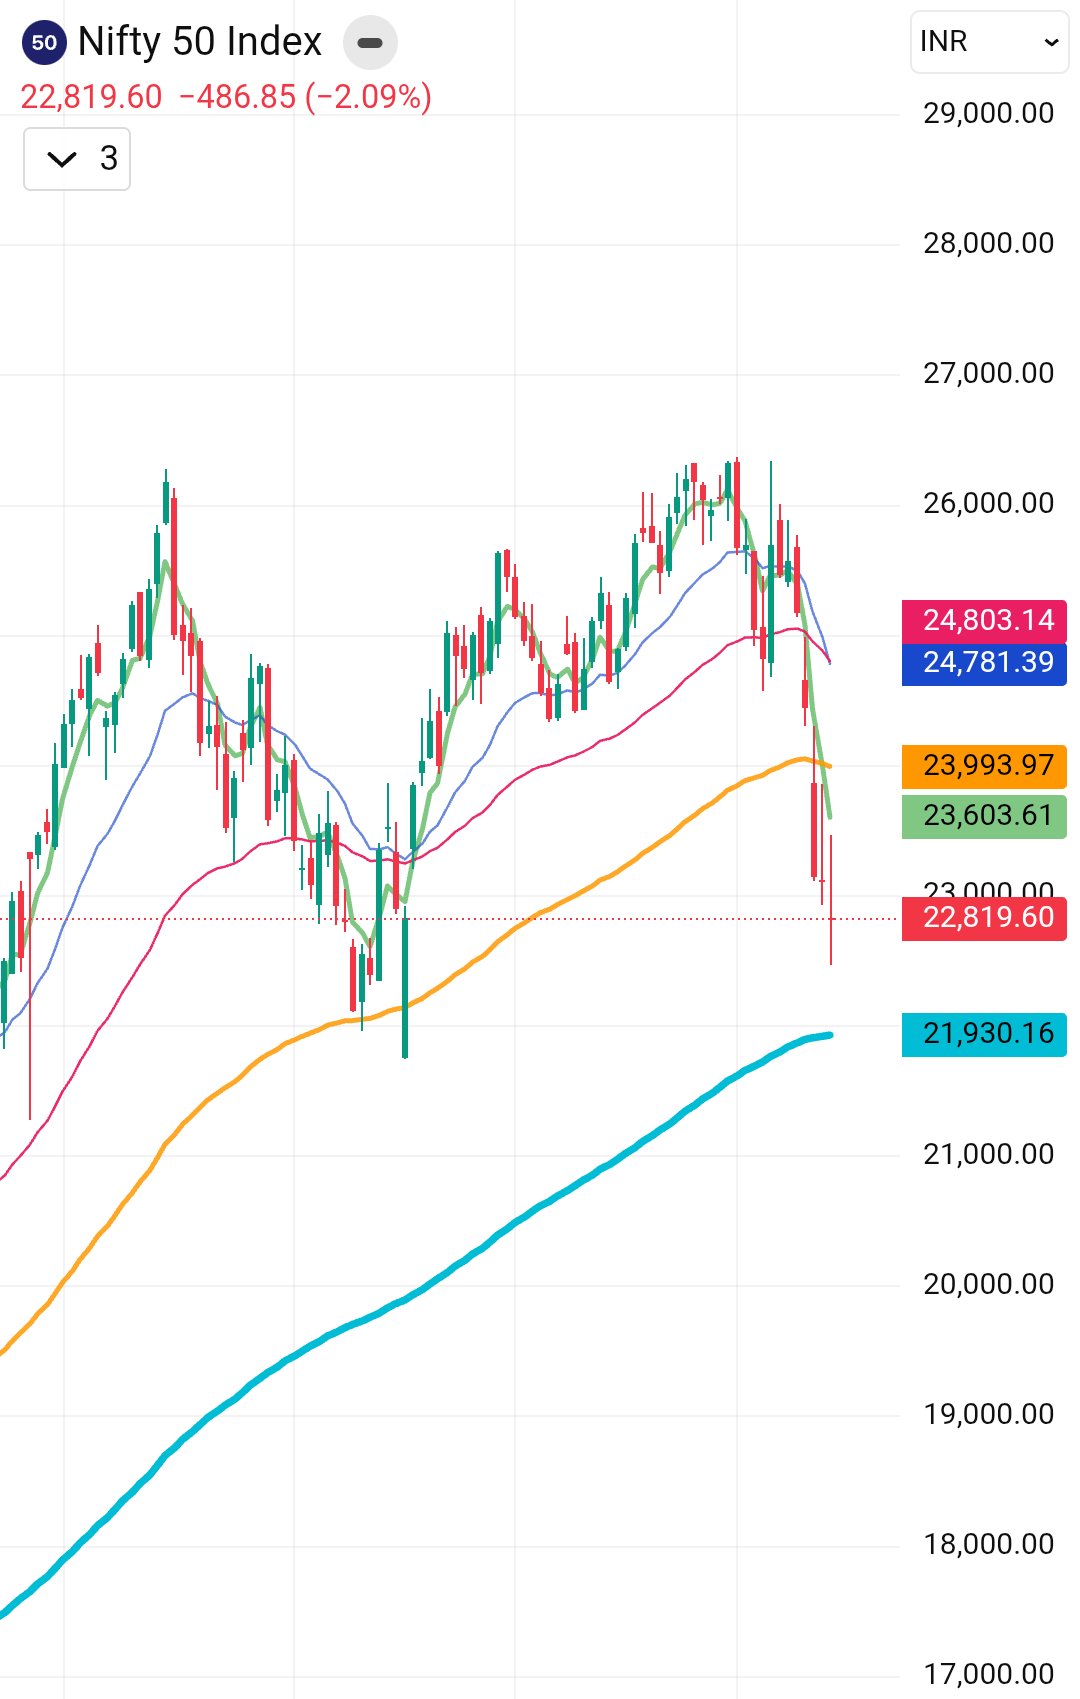Click the Nifty 50 Index symbol title
The width and height of the screenshot is (1080, 1699).
click(x=200, y=42)
